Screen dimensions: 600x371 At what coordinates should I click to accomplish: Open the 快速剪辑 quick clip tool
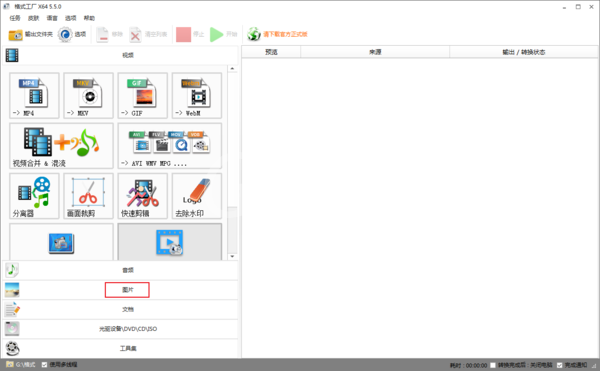click(143, 196)
